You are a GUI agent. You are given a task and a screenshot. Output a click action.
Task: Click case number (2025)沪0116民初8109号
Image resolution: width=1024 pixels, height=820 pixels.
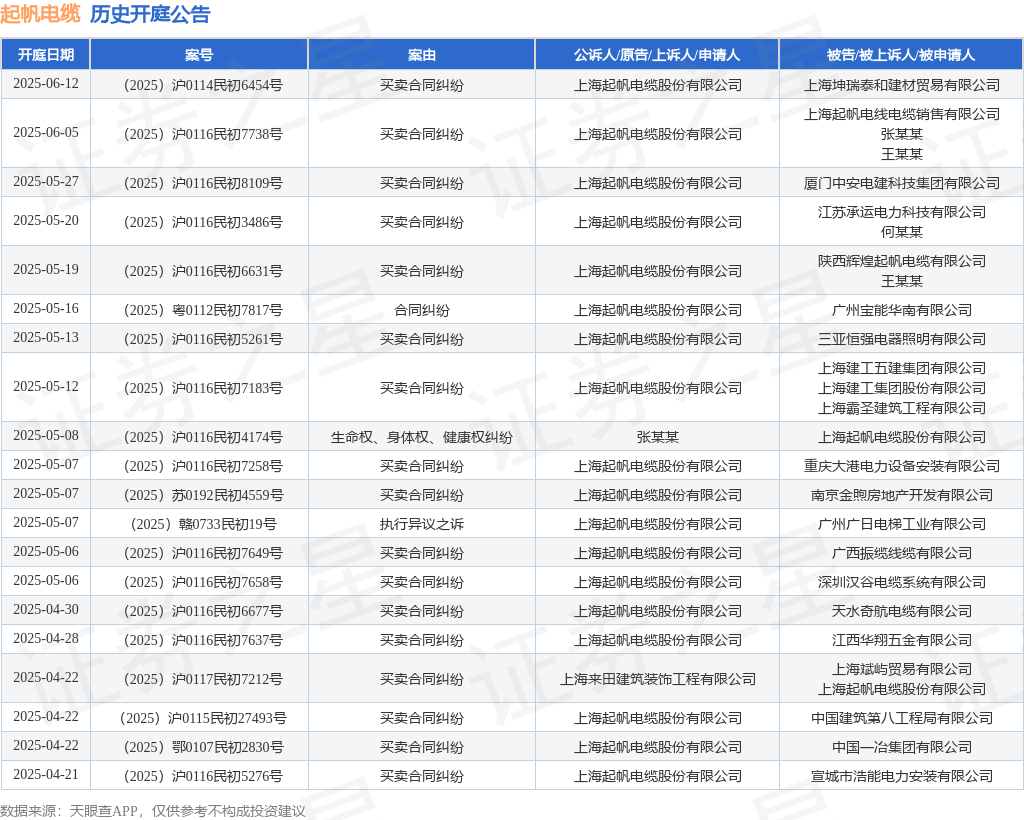point(202,183)
